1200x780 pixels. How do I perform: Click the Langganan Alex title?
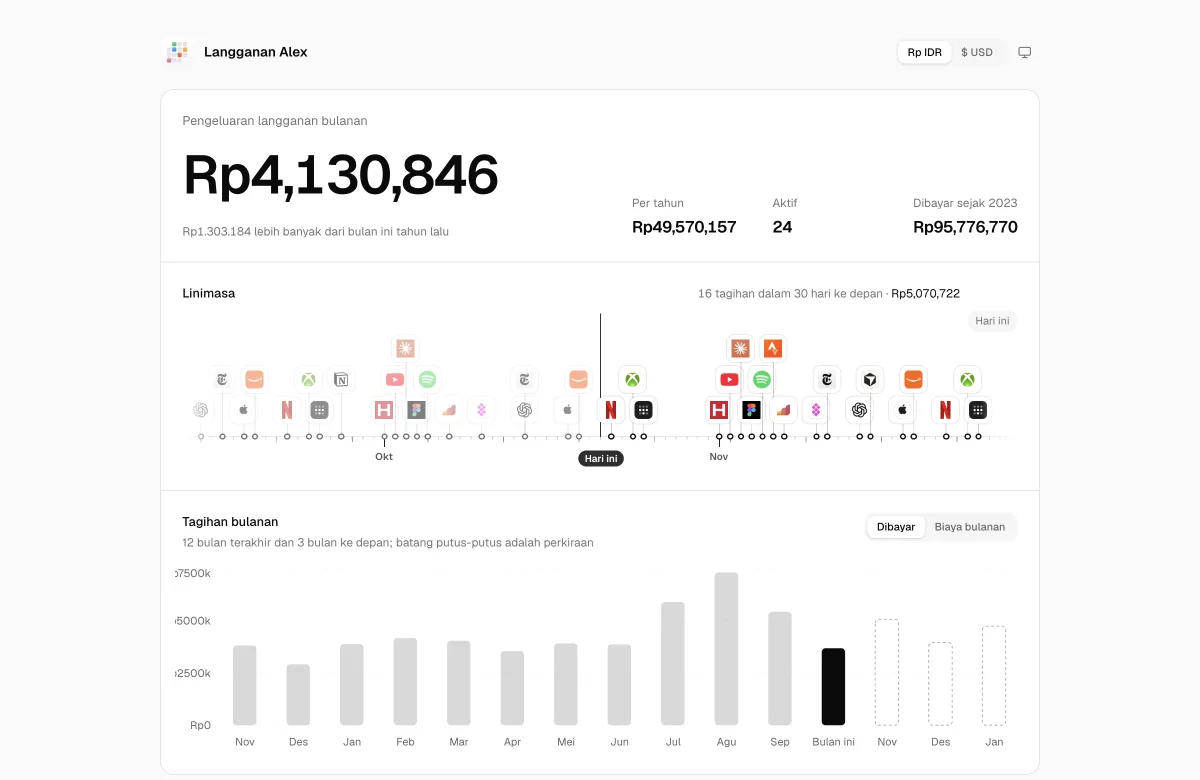coord(256,52)
